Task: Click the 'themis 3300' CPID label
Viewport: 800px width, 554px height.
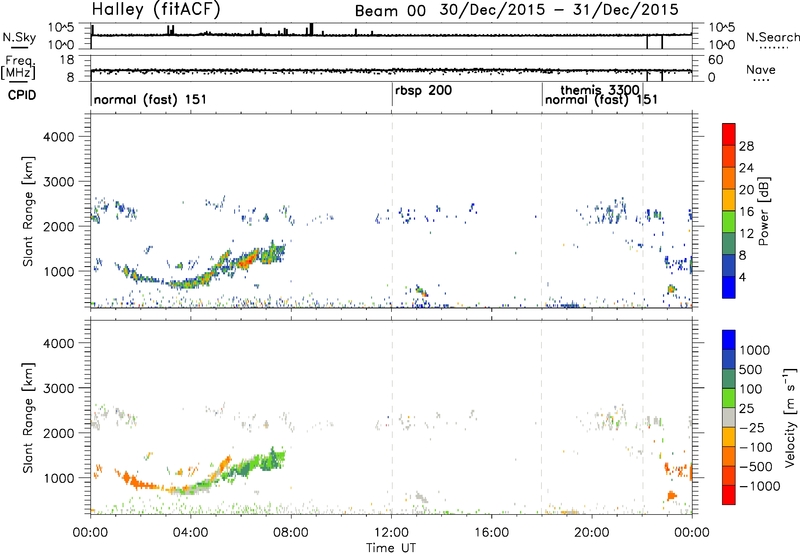Action: point(599,90)
